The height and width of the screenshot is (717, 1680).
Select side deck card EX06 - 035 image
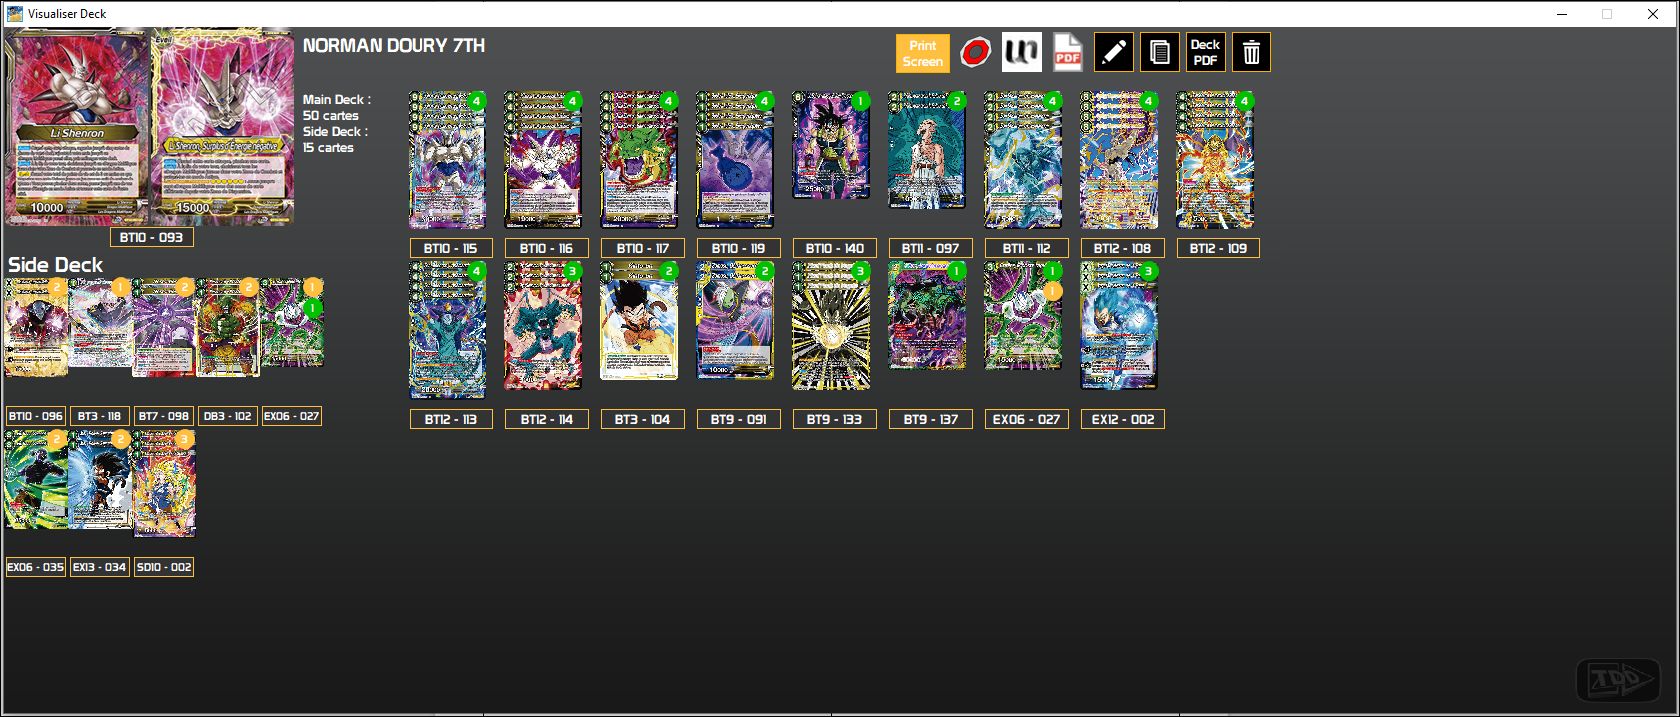36,479
